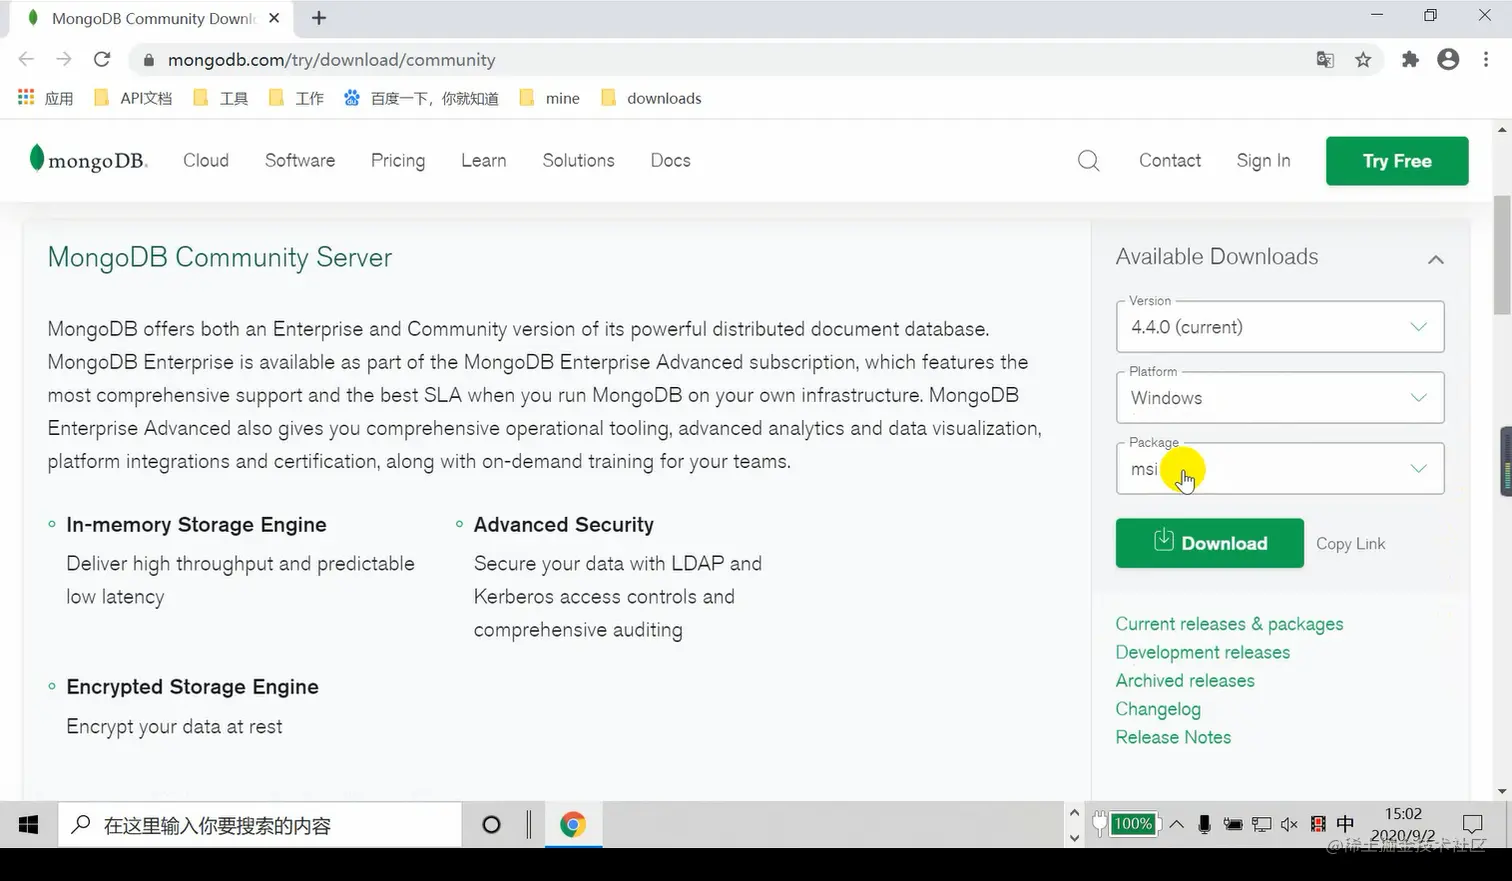Open the Version 4.4.0 (current) dropdown

[1280, 327]
